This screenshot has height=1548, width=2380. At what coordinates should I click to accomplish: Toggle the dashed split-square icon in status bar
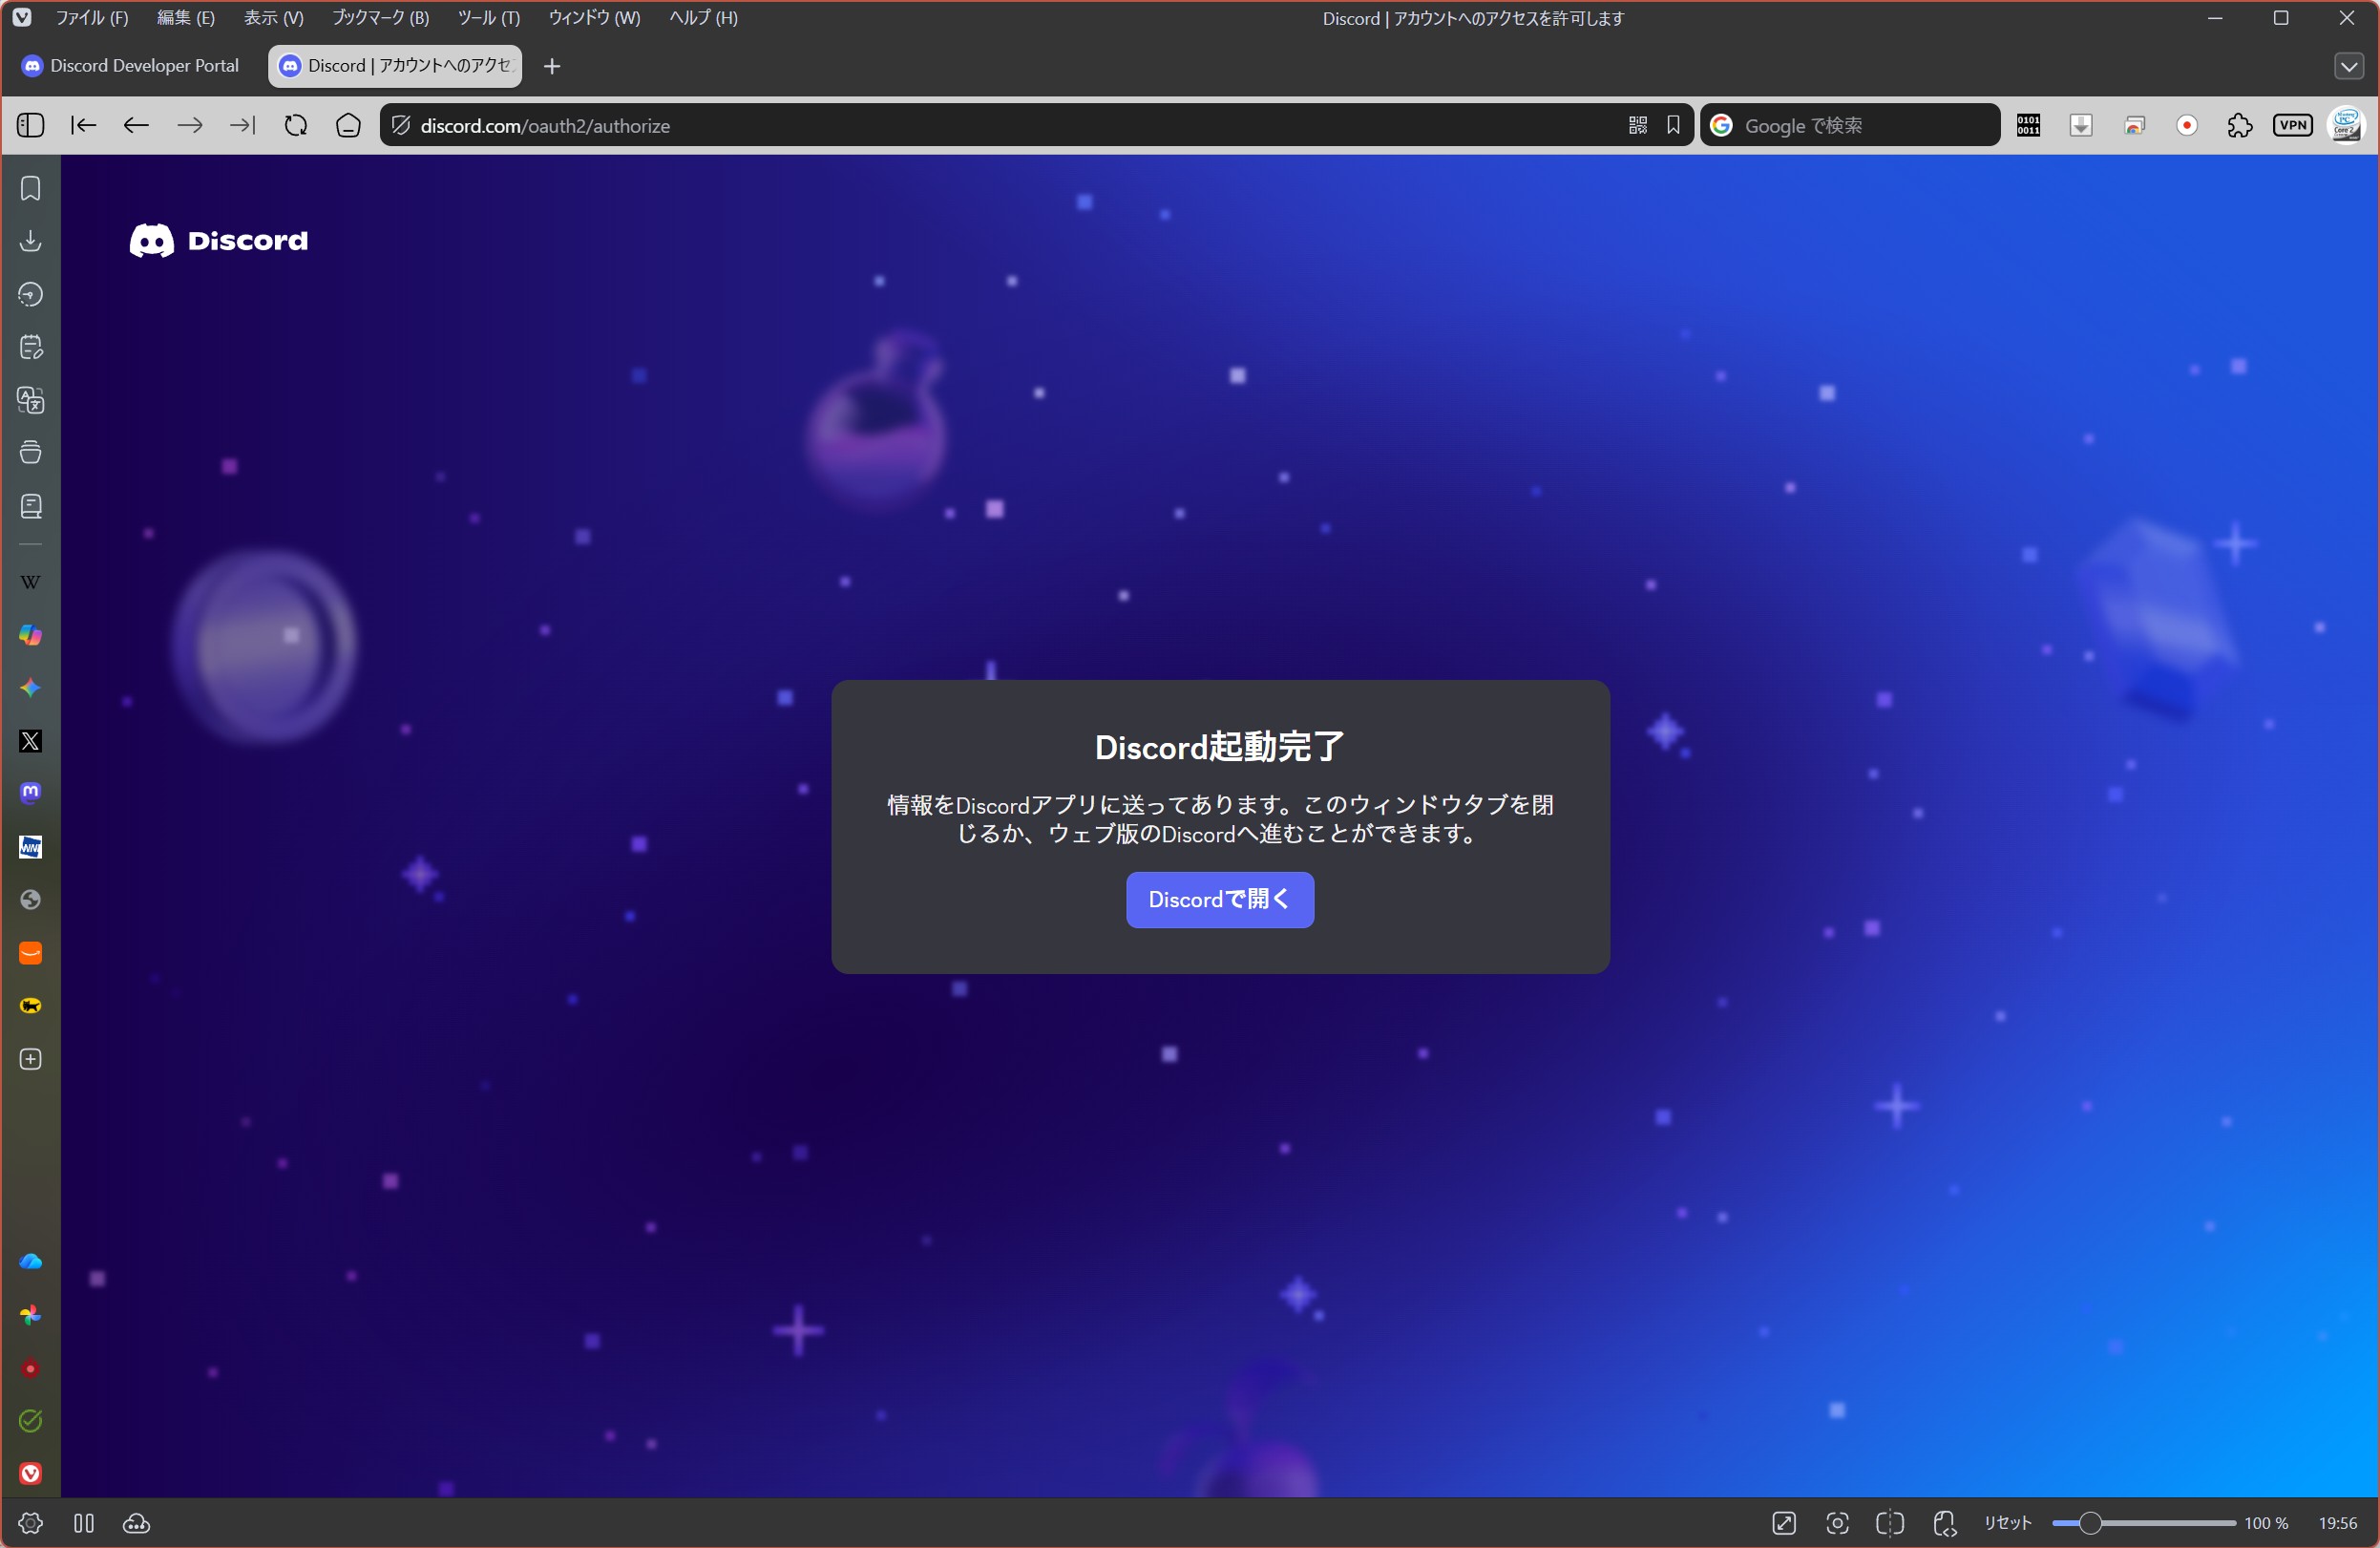(1890, 1523)
